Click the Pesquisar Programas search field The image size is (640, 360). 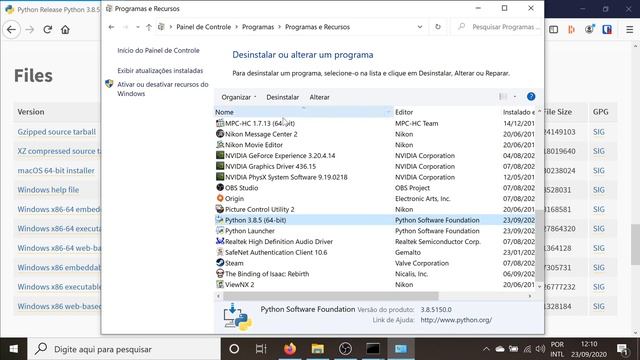(498, 27)
